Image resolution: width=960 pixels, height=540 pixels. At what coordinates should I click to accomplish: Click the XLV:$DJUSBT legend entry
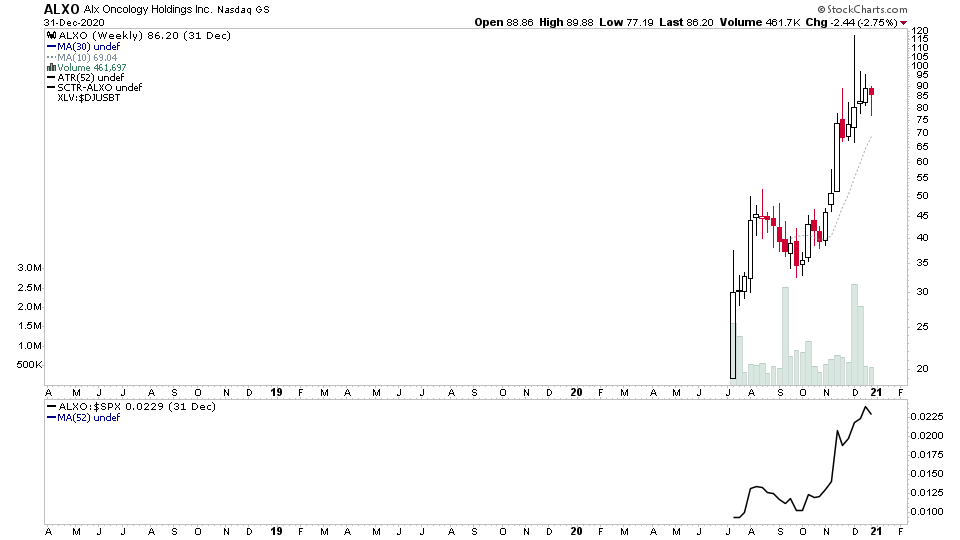(x=89, y=97)
